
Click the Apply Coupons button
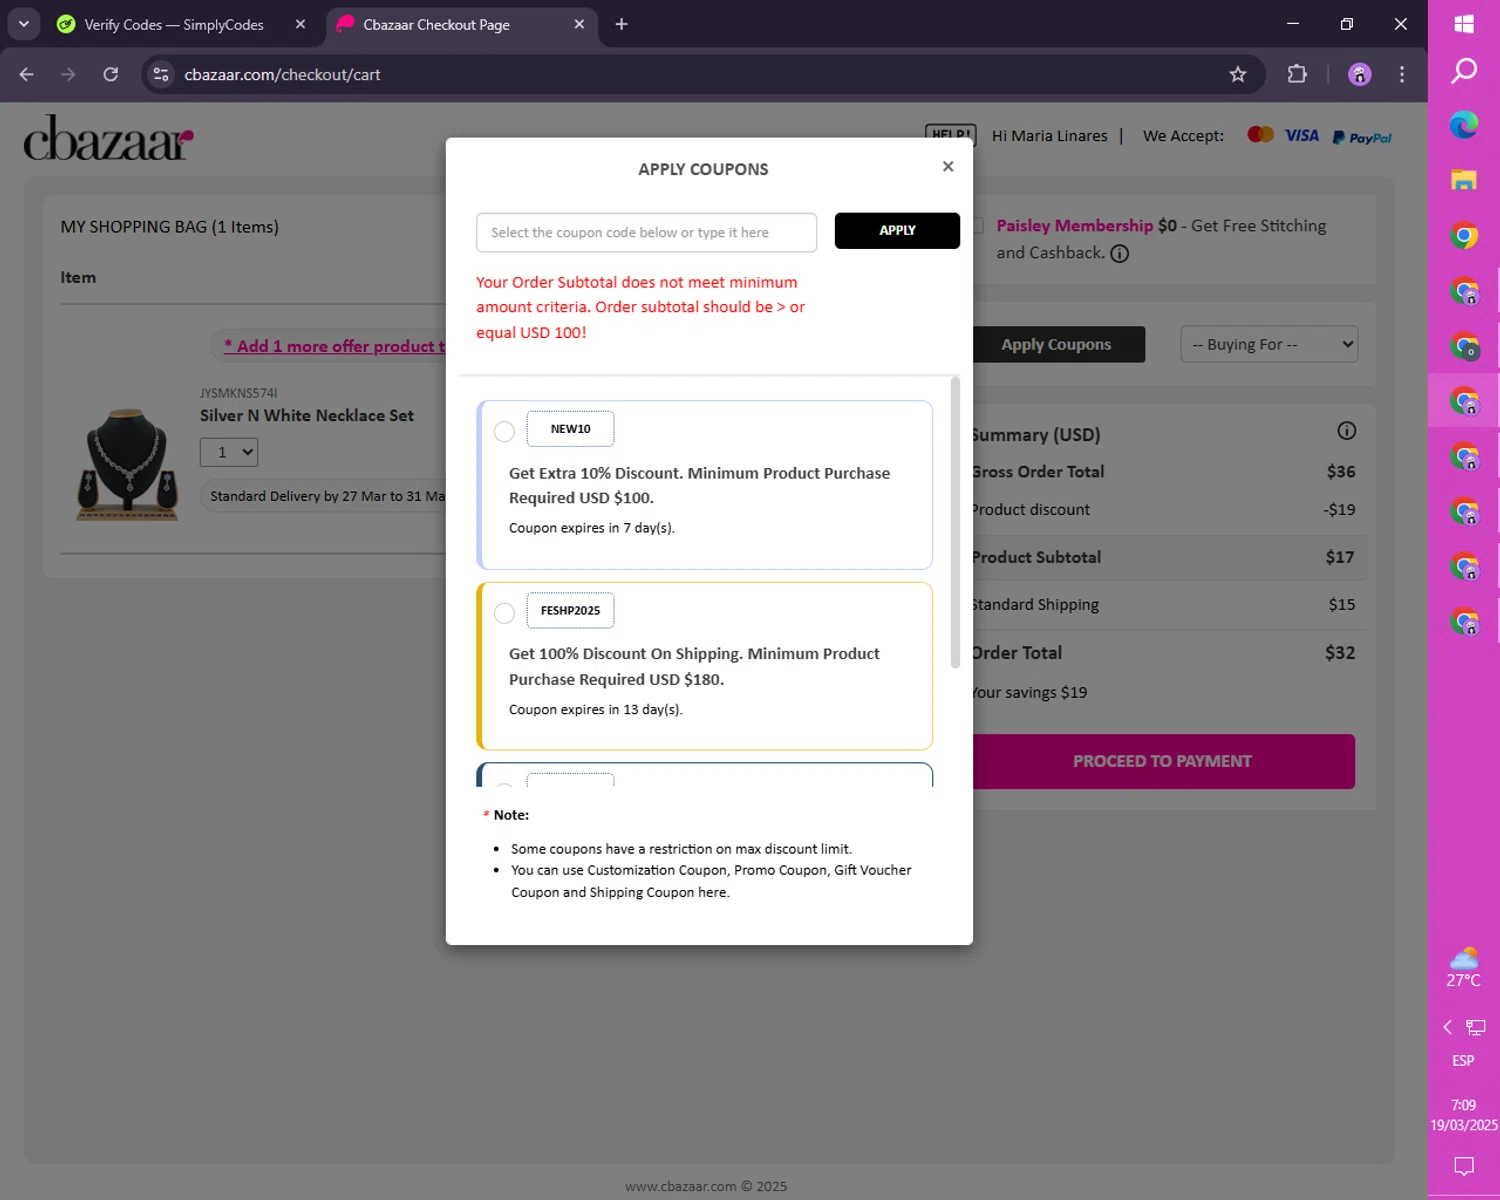pos(1056,344)
